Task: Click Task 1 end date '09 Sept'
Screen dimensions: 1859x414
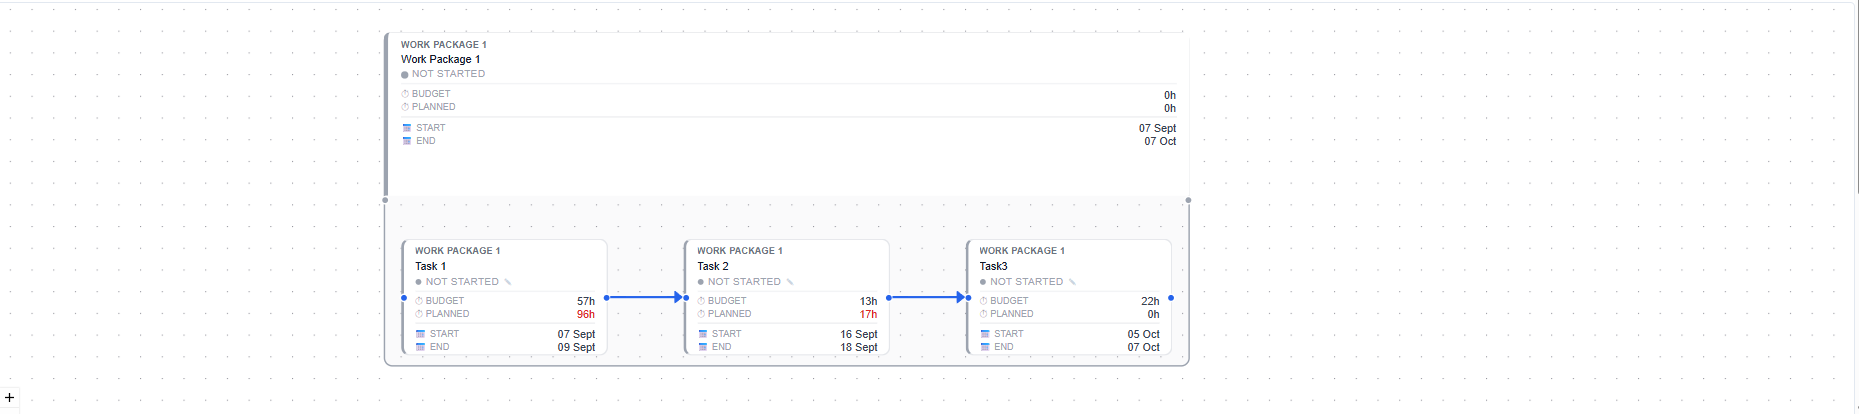Action: tap(576, 347)
